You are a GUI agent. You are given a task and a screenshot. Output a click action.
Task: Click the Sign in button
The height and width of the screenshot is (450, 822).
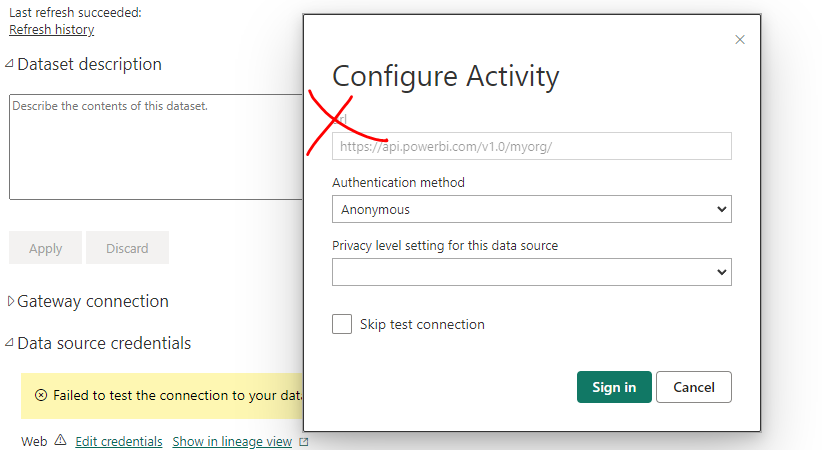coord(614,387)
